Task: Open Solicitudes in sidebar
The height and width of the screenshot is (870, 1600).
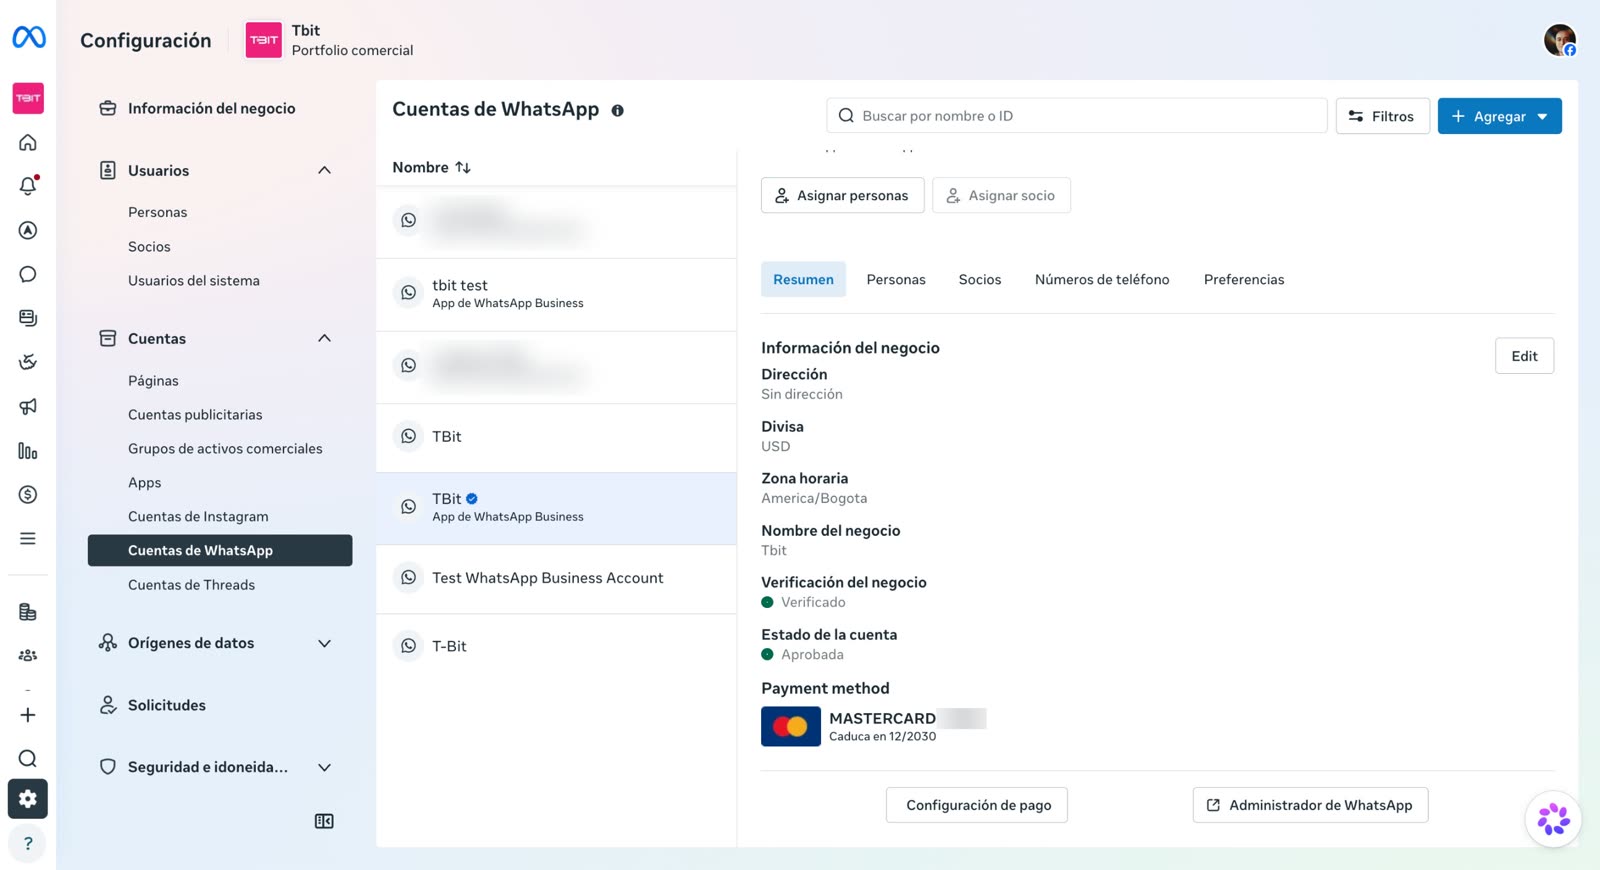Action: point(166,705)
